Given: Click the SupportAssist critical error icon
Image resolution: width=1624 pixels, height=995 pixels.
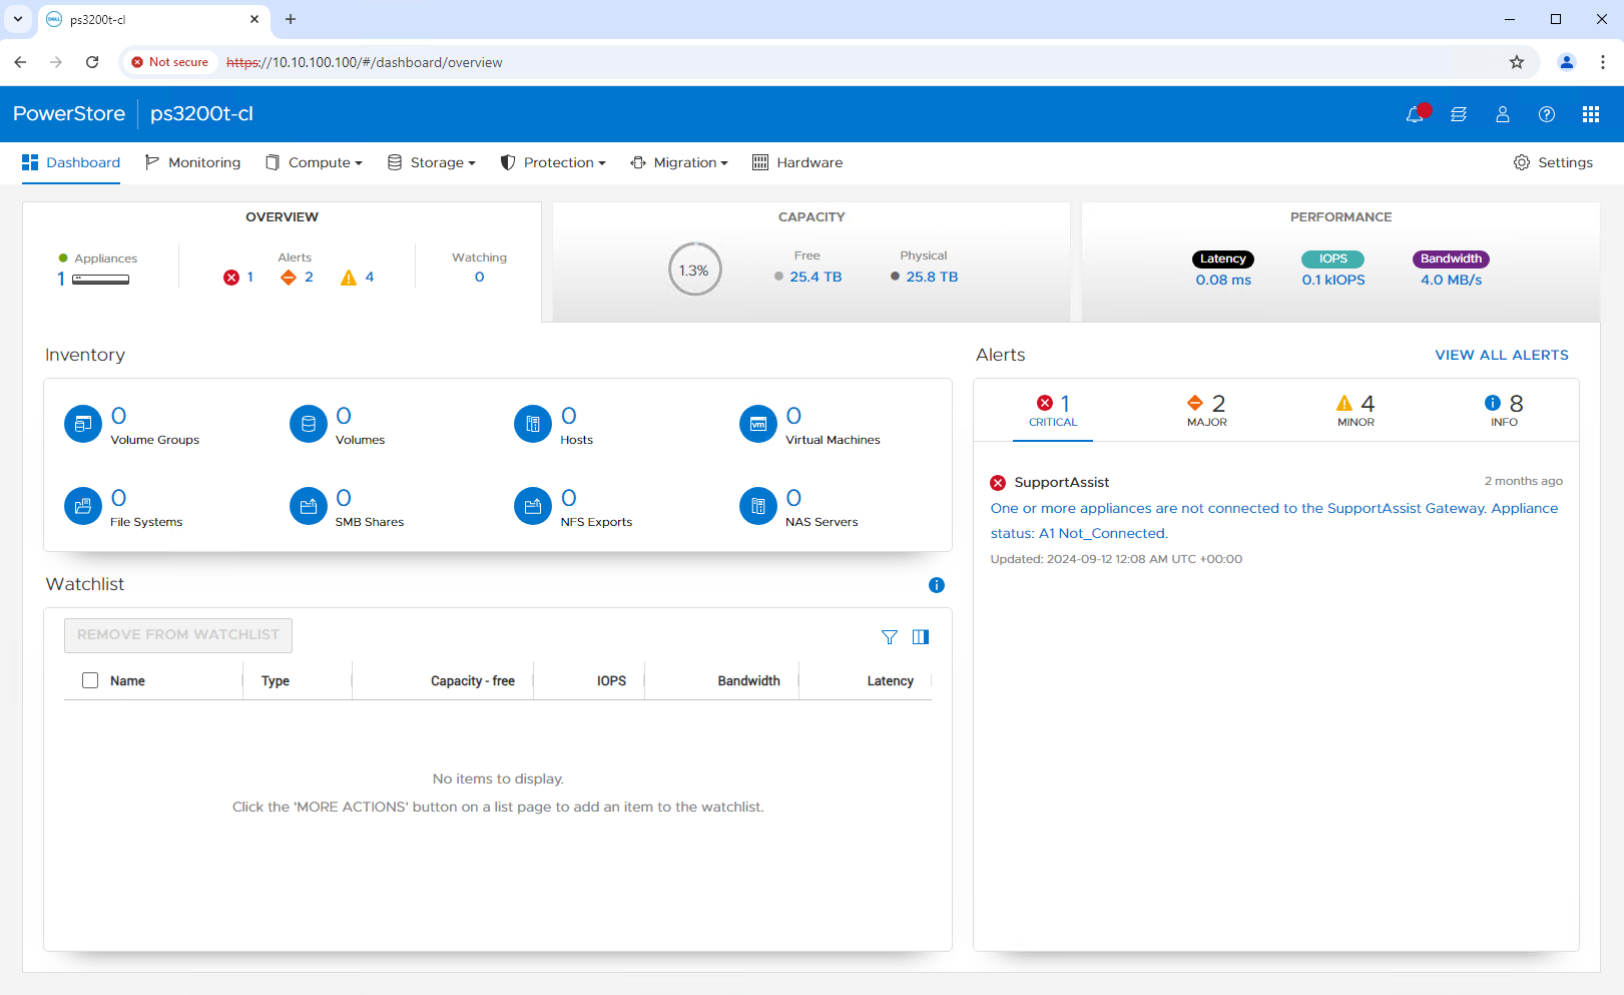Looking at the screenshot, I should [998, 483].
